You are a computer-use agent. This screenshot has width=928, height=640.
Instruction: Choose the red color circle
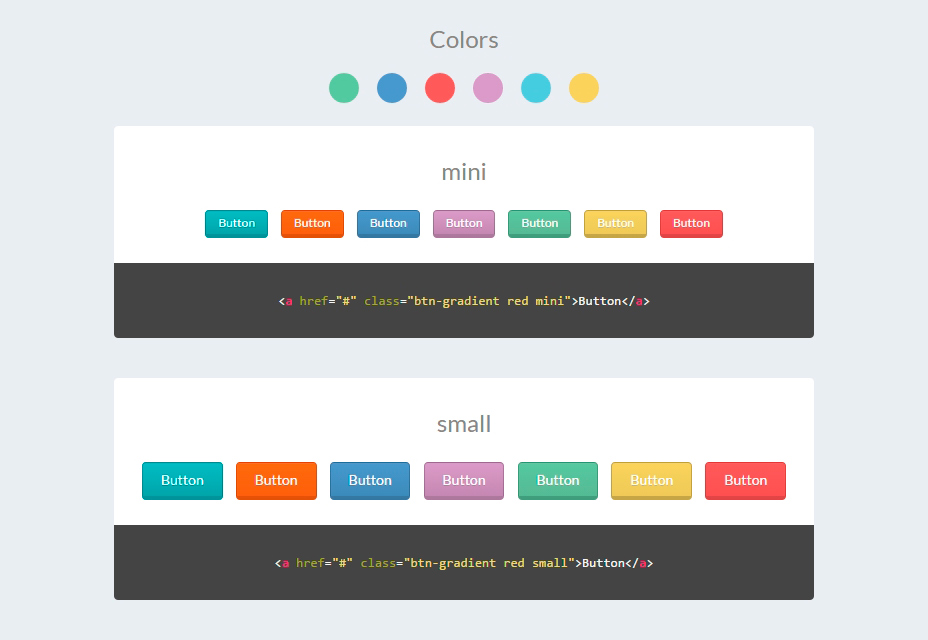(x=440, y=88)
